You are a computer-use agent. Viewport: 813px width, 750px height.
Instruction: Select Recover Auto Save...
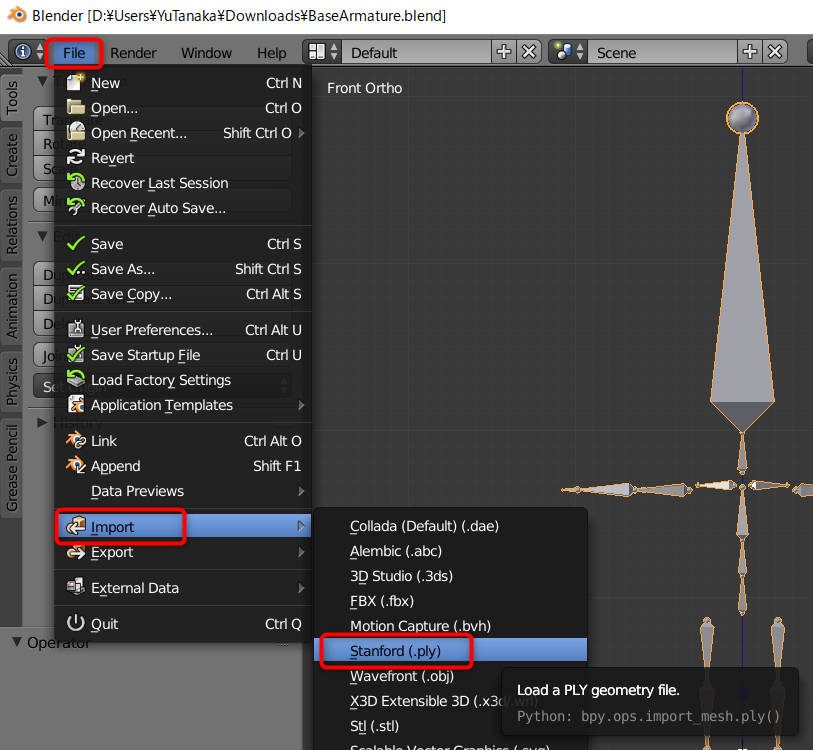183,207
